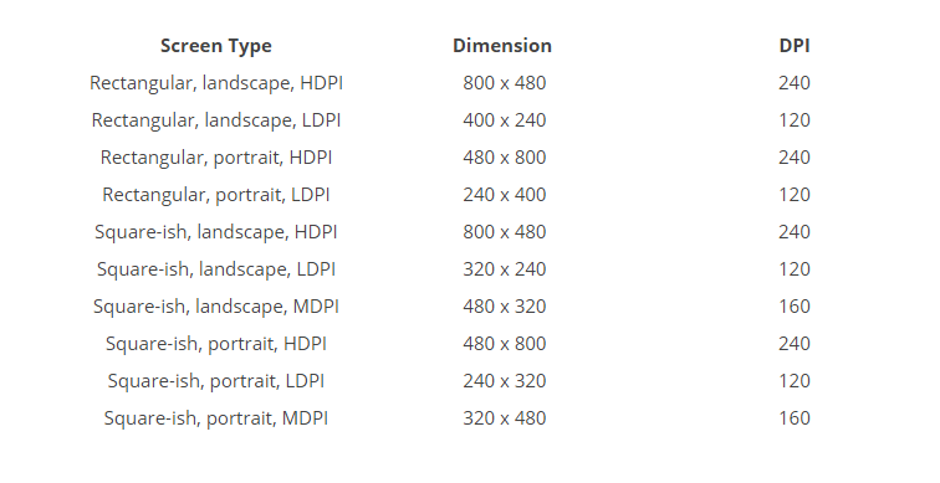Click the Dimension column header
This screenshot has width=940, height=483.
pos(502,46)
